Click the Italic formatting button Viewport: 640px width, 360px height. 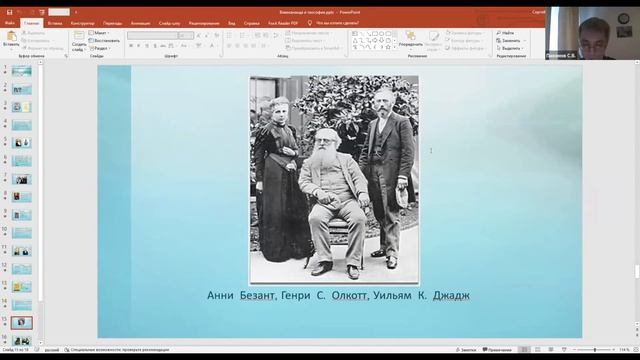(x=139, y=46)
